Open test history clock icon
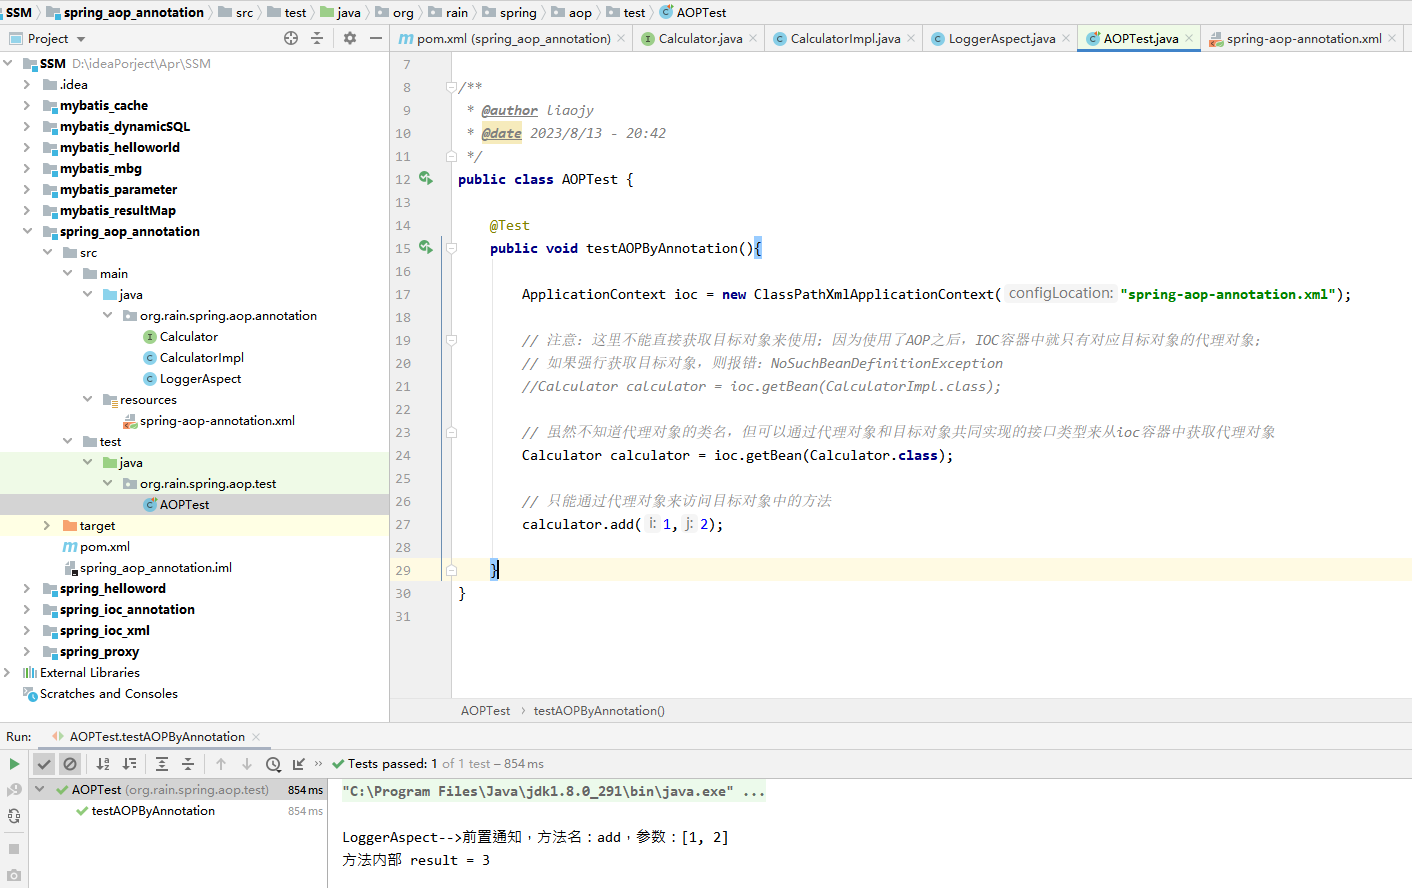The height and width of the screenshot is (888, 1412). tap(273, 764)
